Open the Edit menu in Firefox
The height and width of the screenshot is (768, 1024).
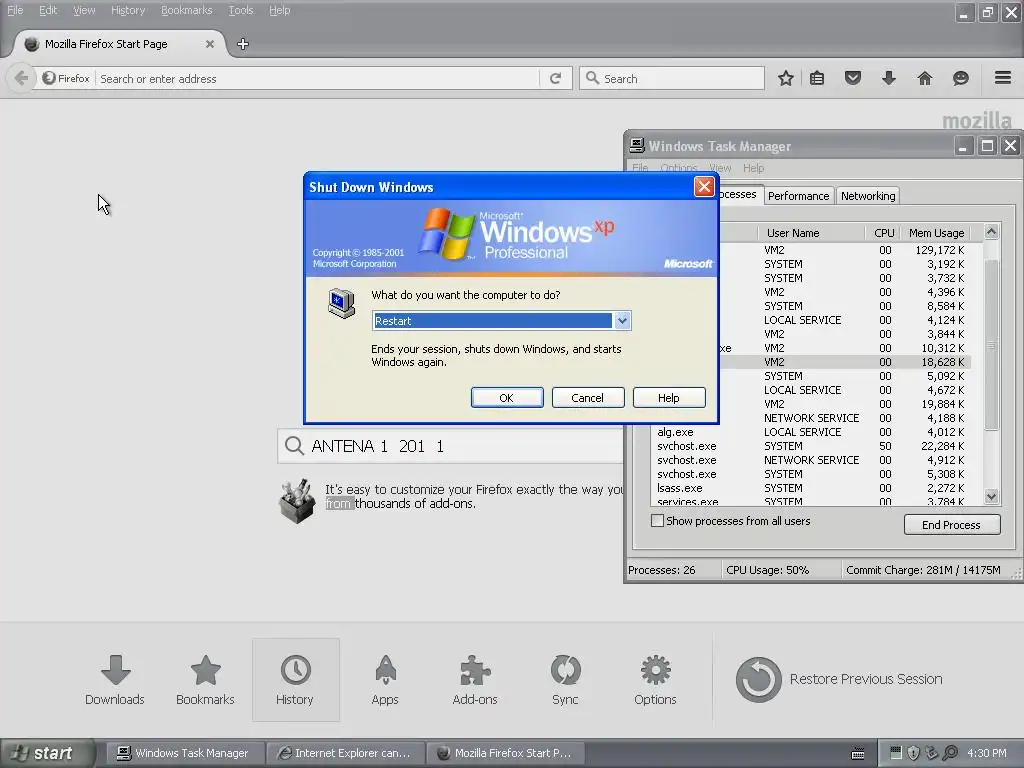pos(48,10)
